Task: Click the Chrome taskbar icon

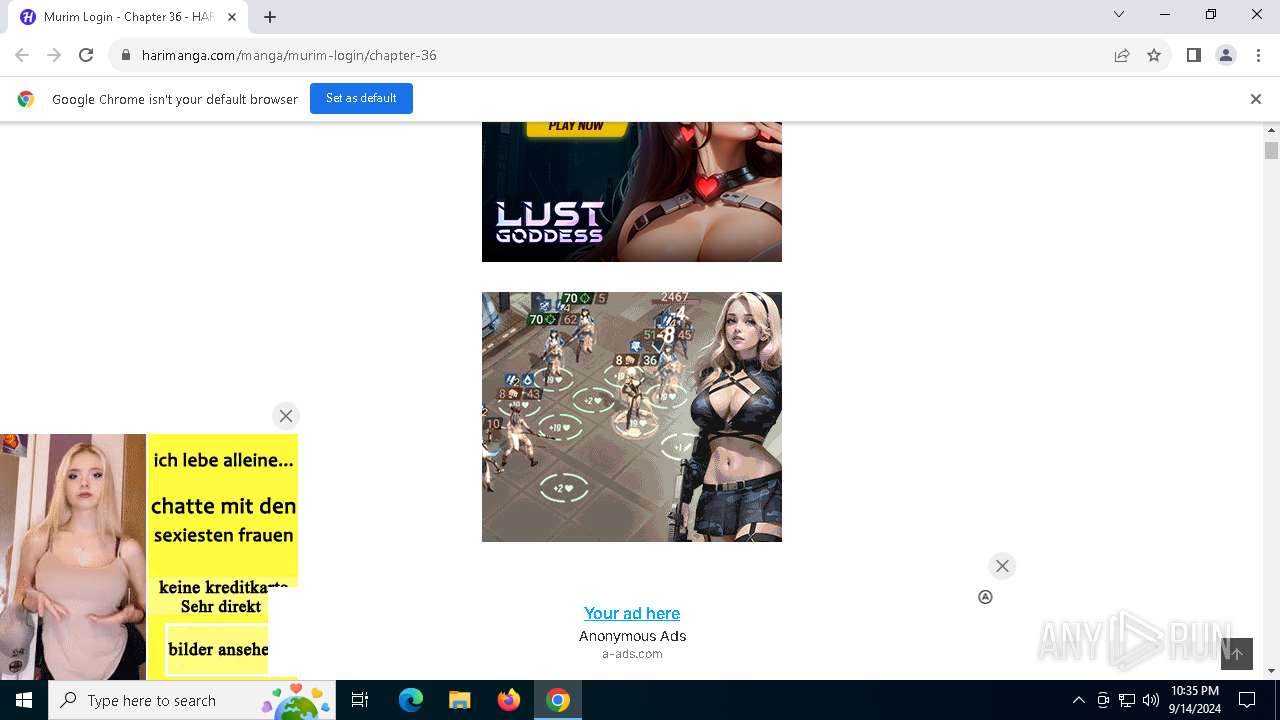Action: coord(558,700)
